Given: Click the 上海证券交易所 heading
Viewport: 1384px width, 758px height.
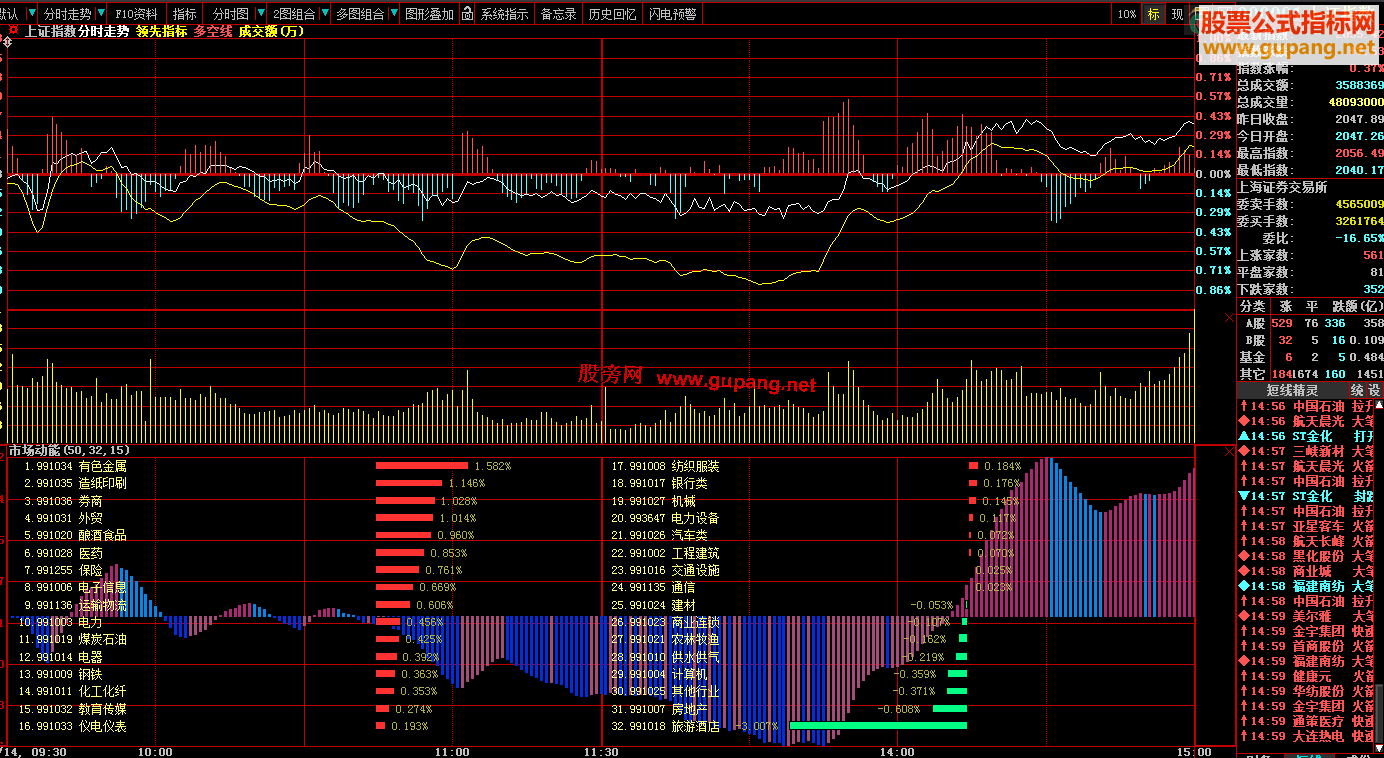Looking at the screenshot, I should (x=1282, y=186).
